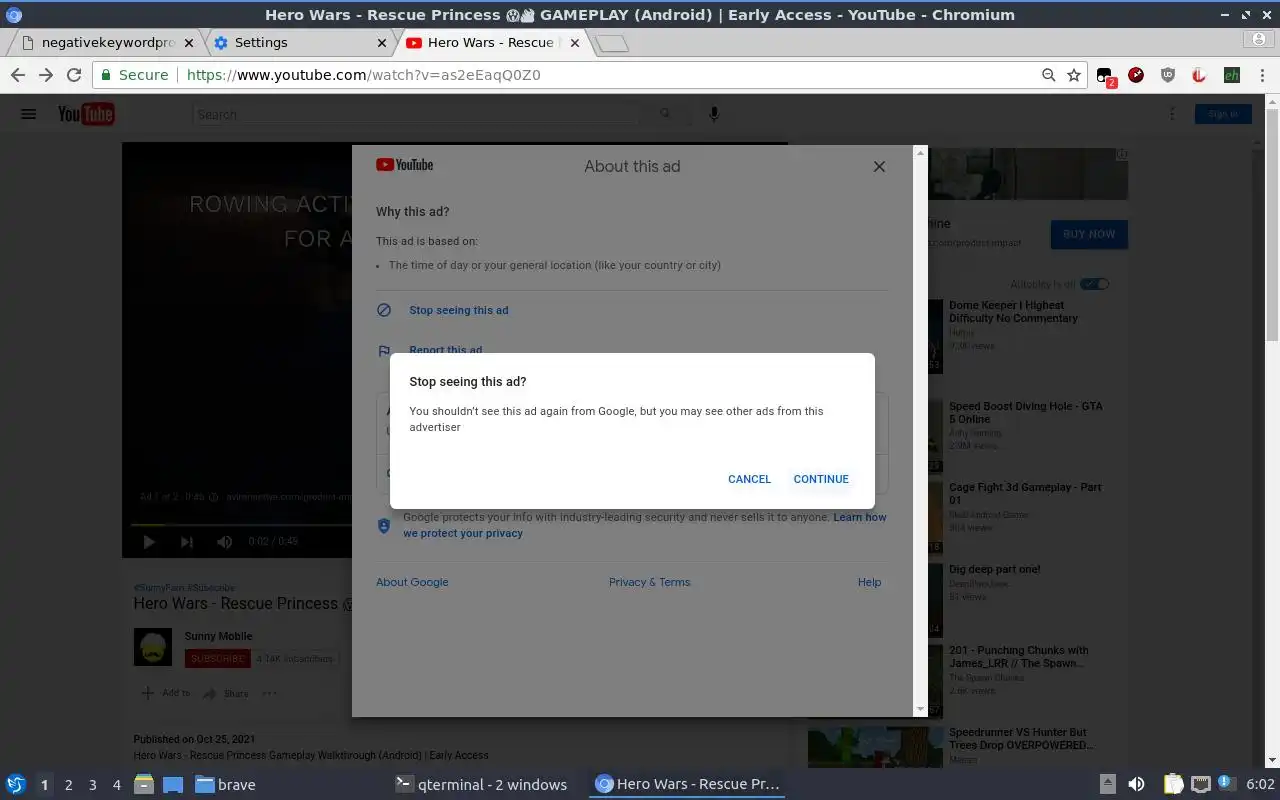Click the Secure padlock site info
1280x800 pixels.
tap(134, 75)
